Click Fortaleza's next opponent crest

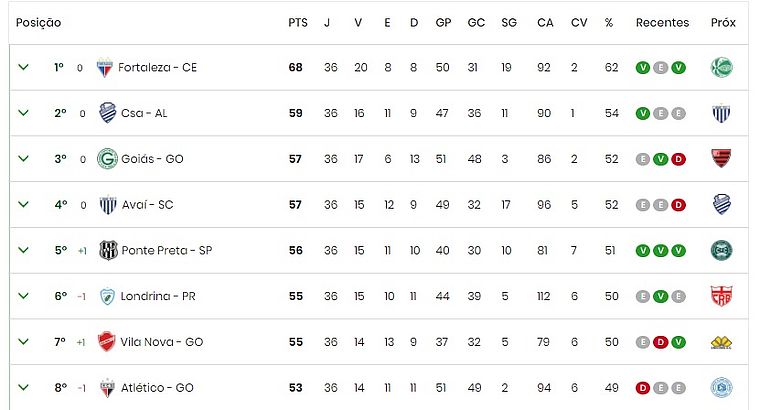[721, 67]
